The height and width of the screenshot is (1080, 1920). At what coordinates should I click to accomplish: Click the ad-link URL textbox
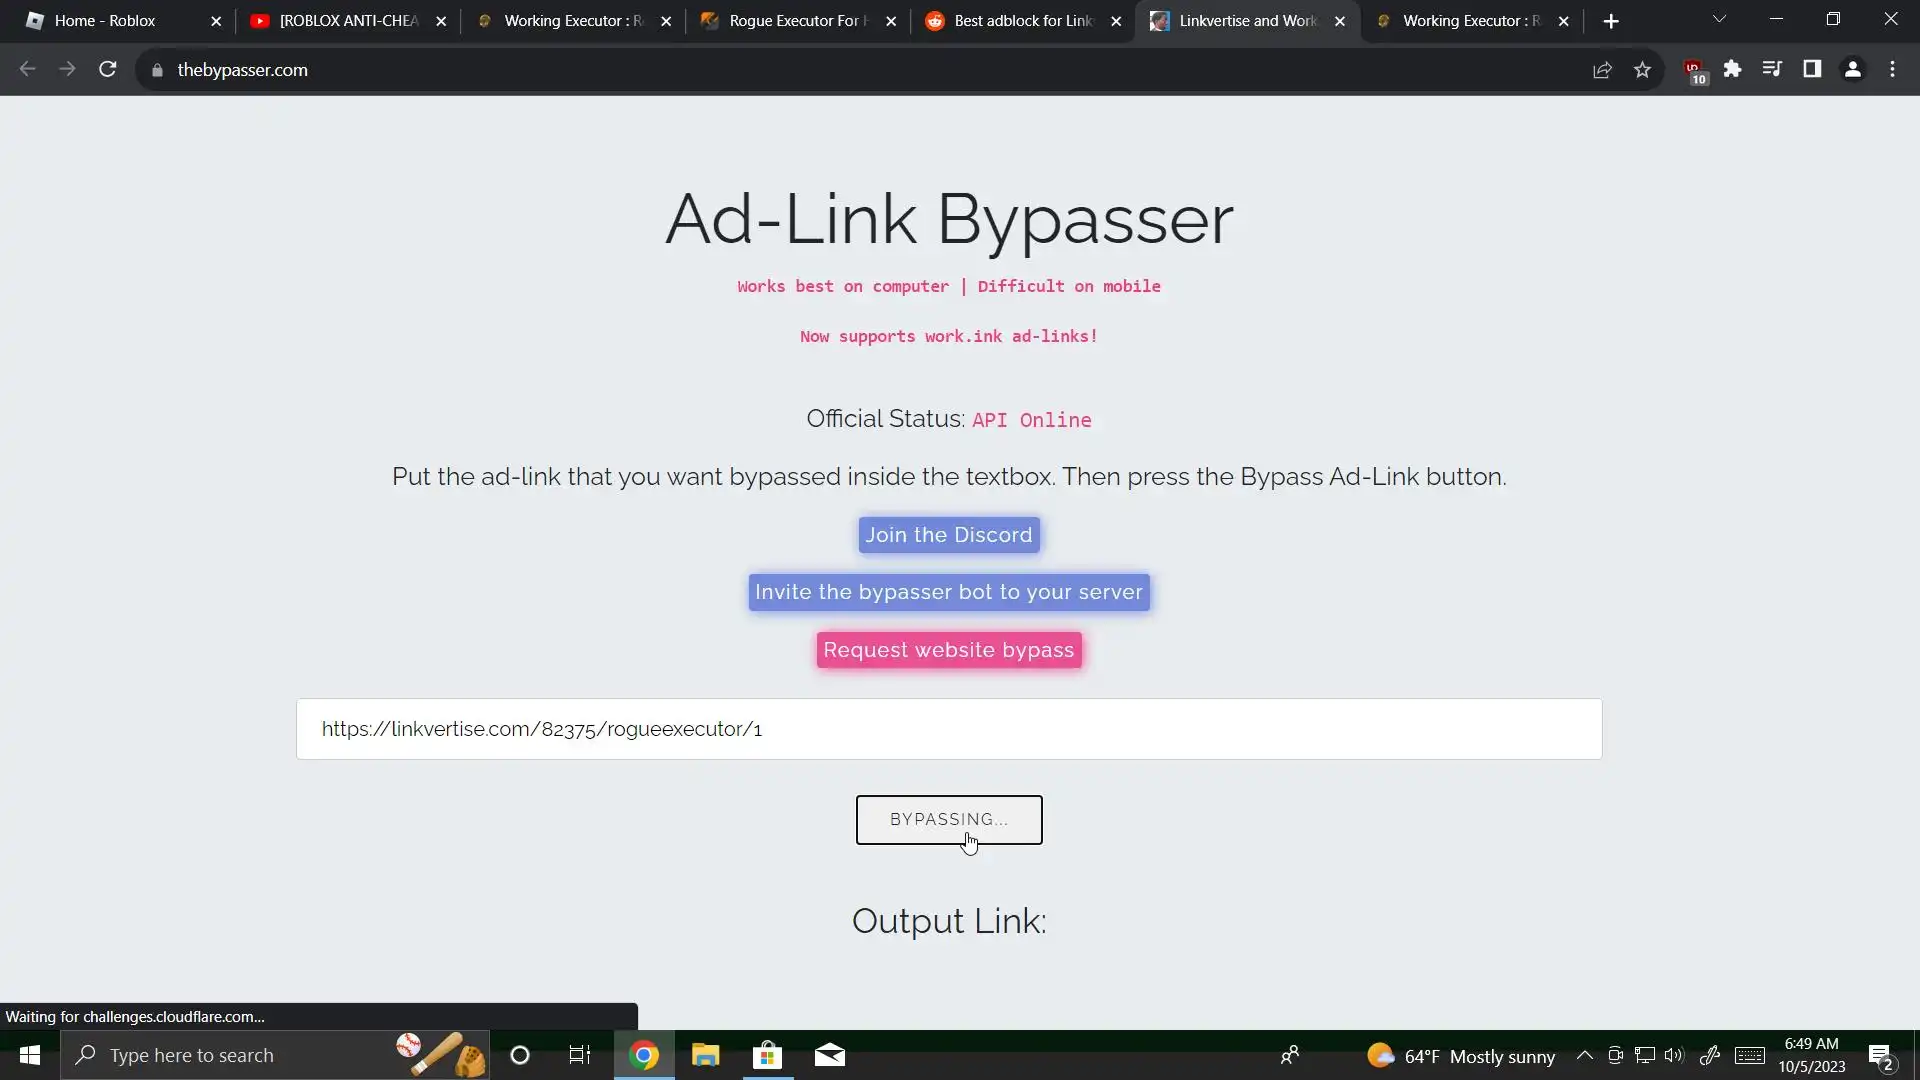pos(948,729)
